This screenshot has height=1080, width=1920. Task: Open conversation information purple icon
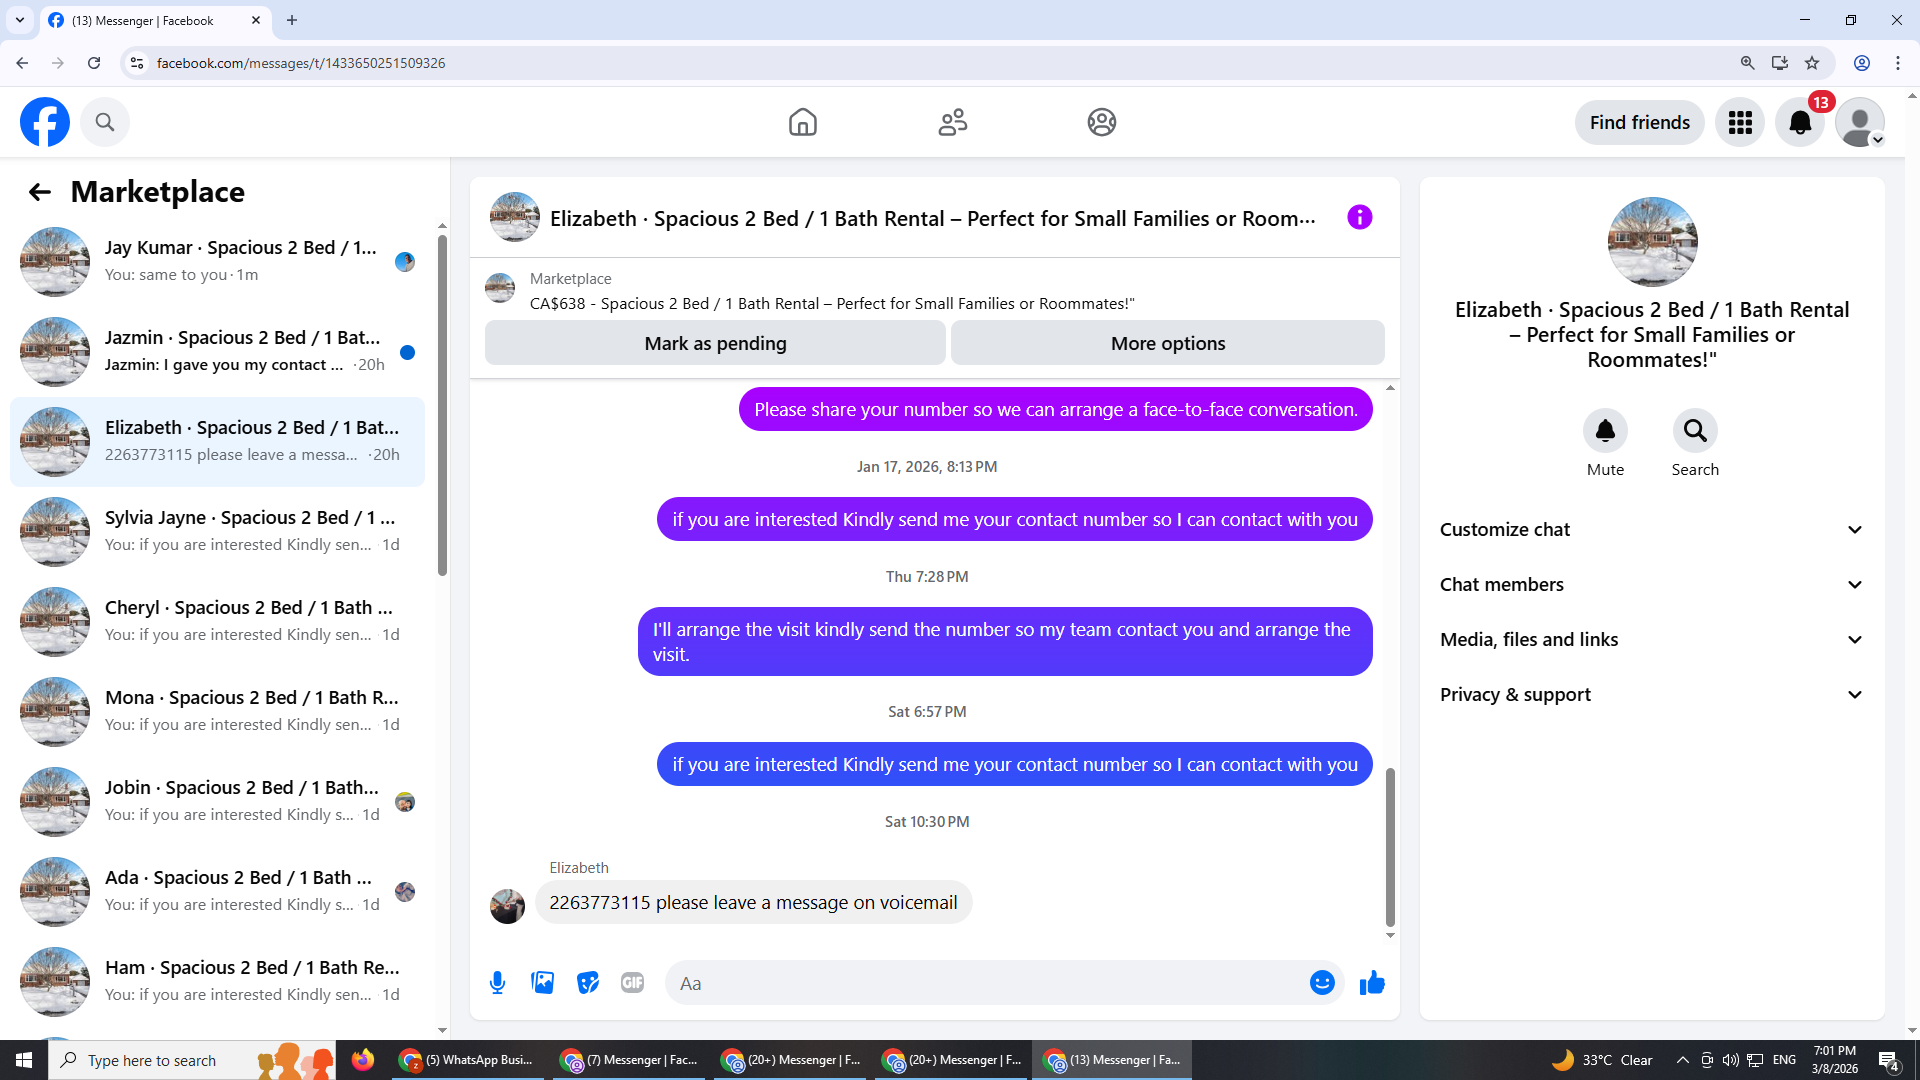1359,217
